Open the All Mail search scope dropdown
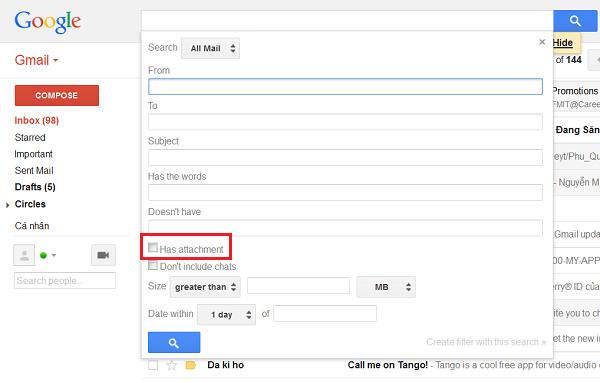This screenshot has width=600, height=383. coord(210,48)
